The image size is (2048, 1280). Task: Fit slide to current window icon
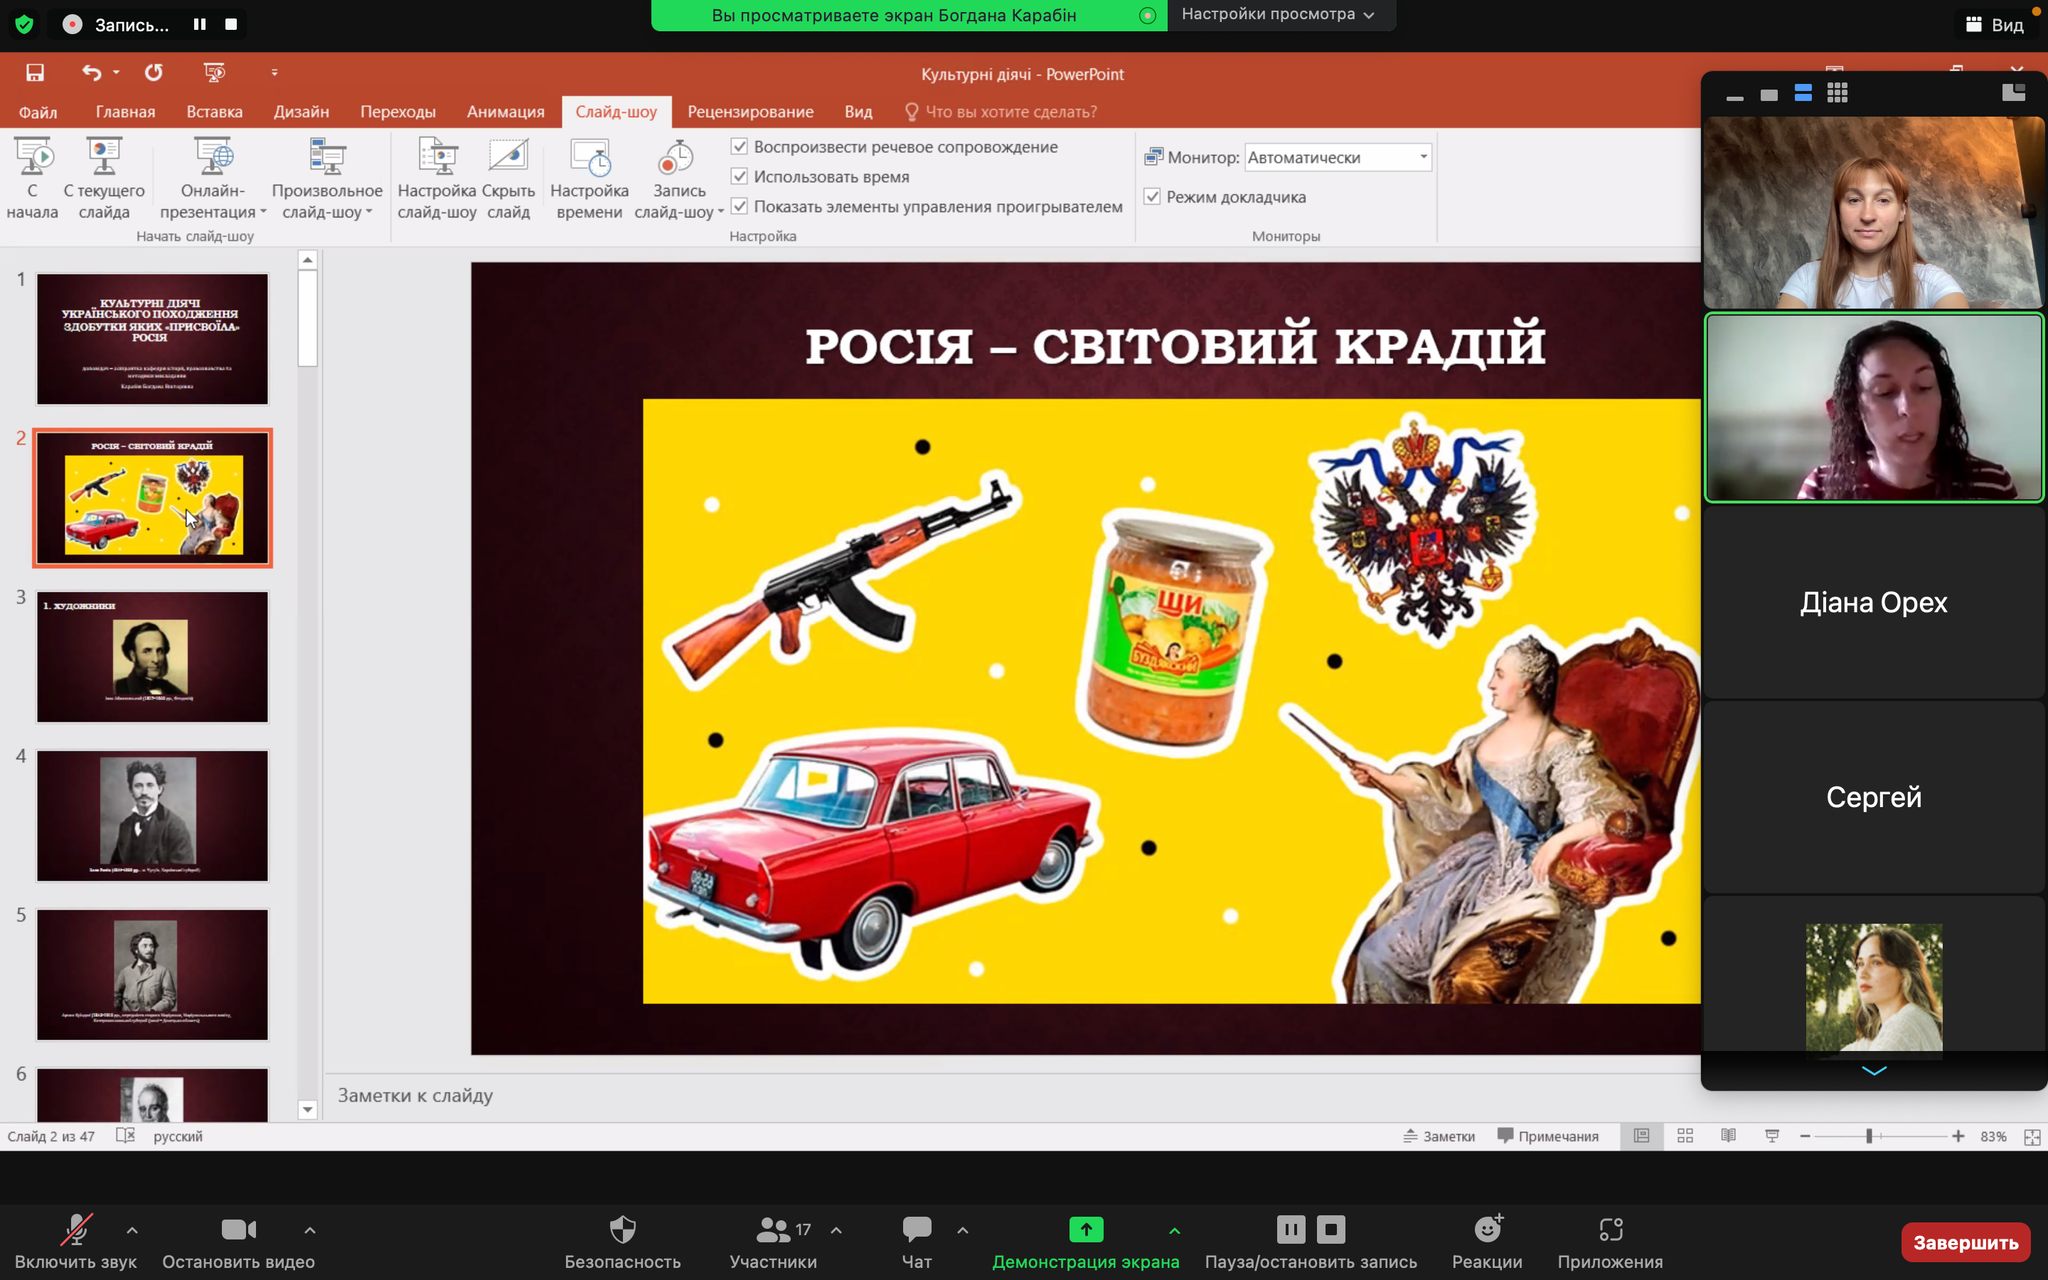click(2032, 1137)
